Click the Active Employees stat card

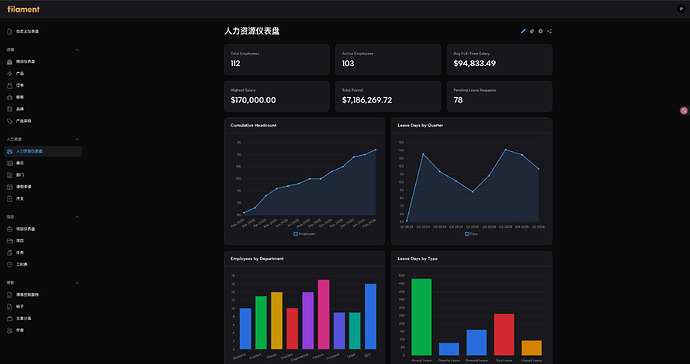click(x=388, y=59)
